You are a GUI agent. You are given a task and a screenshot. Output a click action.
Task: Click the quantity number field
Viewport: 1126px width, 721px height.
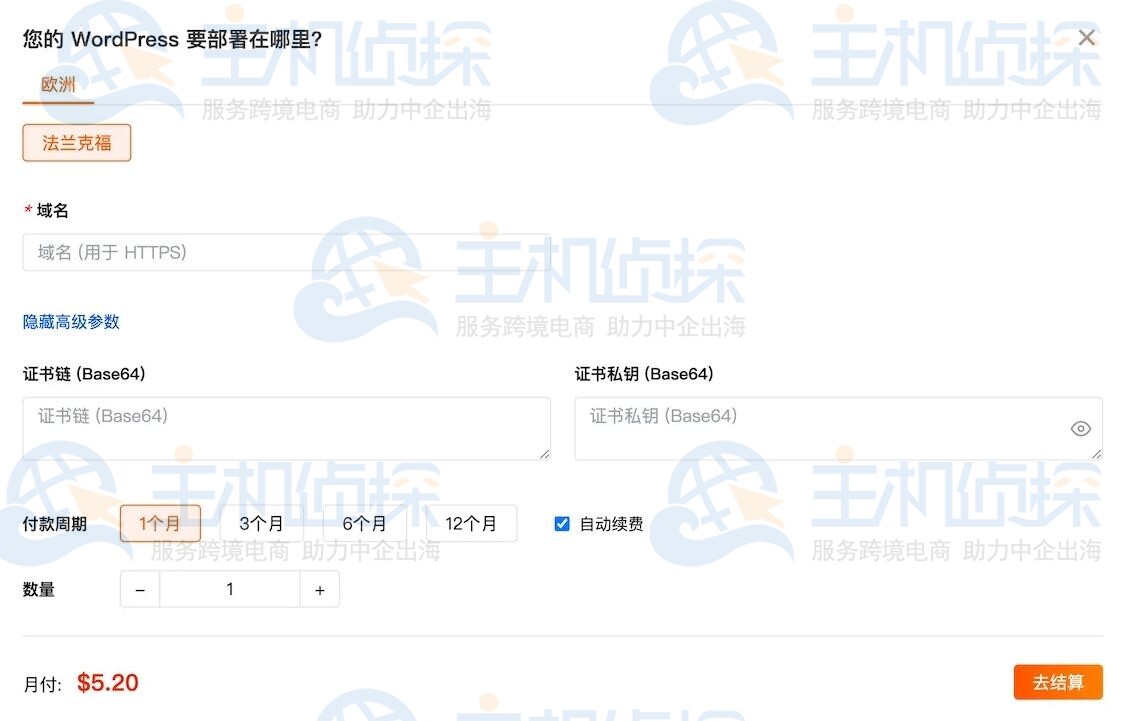pyautogui.click(x=229, y=589)
